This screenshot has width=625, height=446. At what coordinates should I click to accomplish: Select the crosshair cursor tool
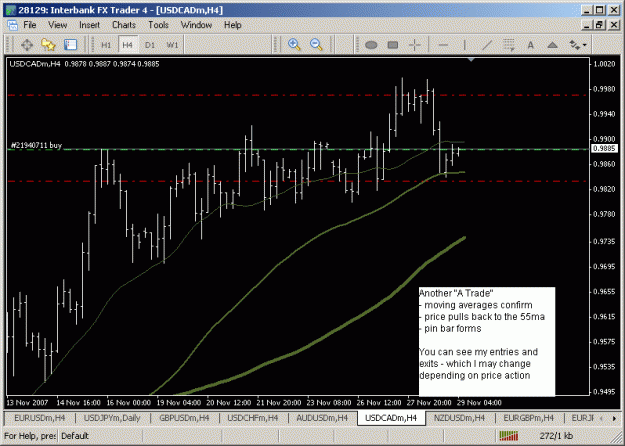coord(415,45)
